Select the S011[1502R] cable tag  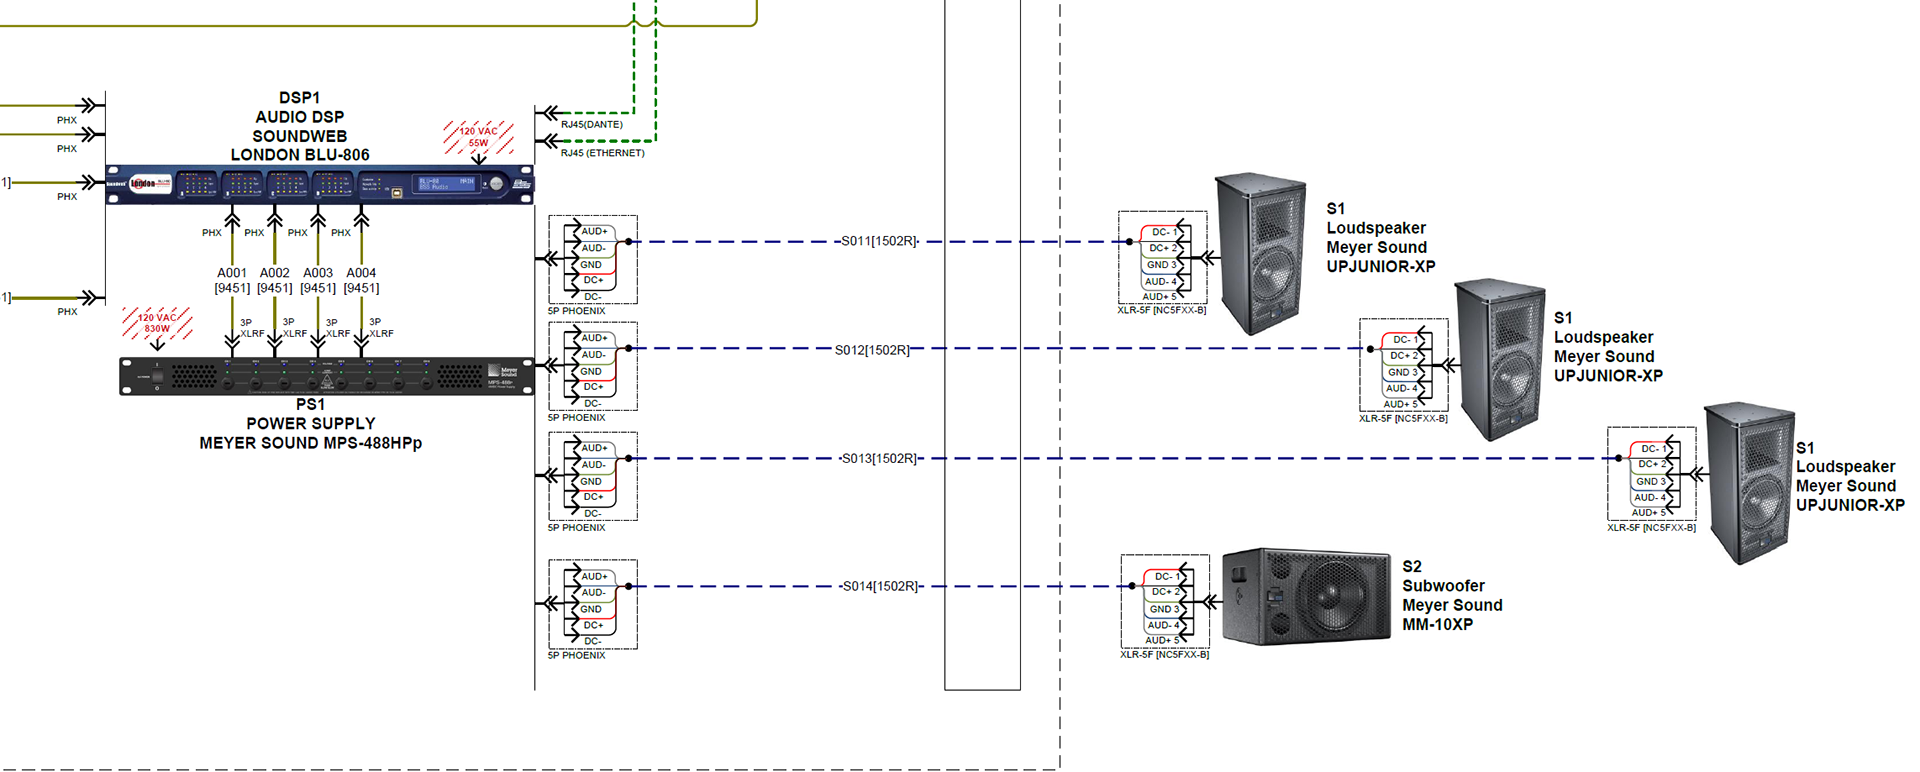click(x=879, y=241)
